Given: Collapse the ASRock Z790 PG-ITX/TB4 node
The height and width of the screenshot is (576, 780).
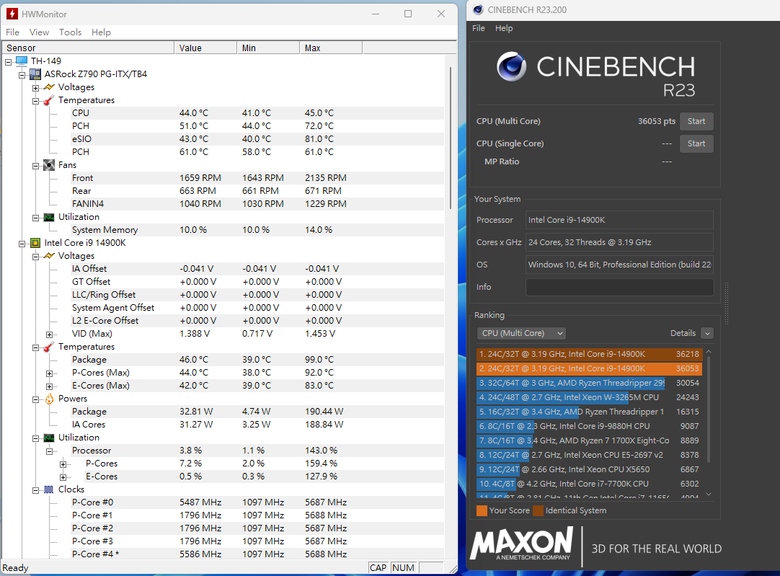Looking at the screenshot, I should tap(22, 75).
